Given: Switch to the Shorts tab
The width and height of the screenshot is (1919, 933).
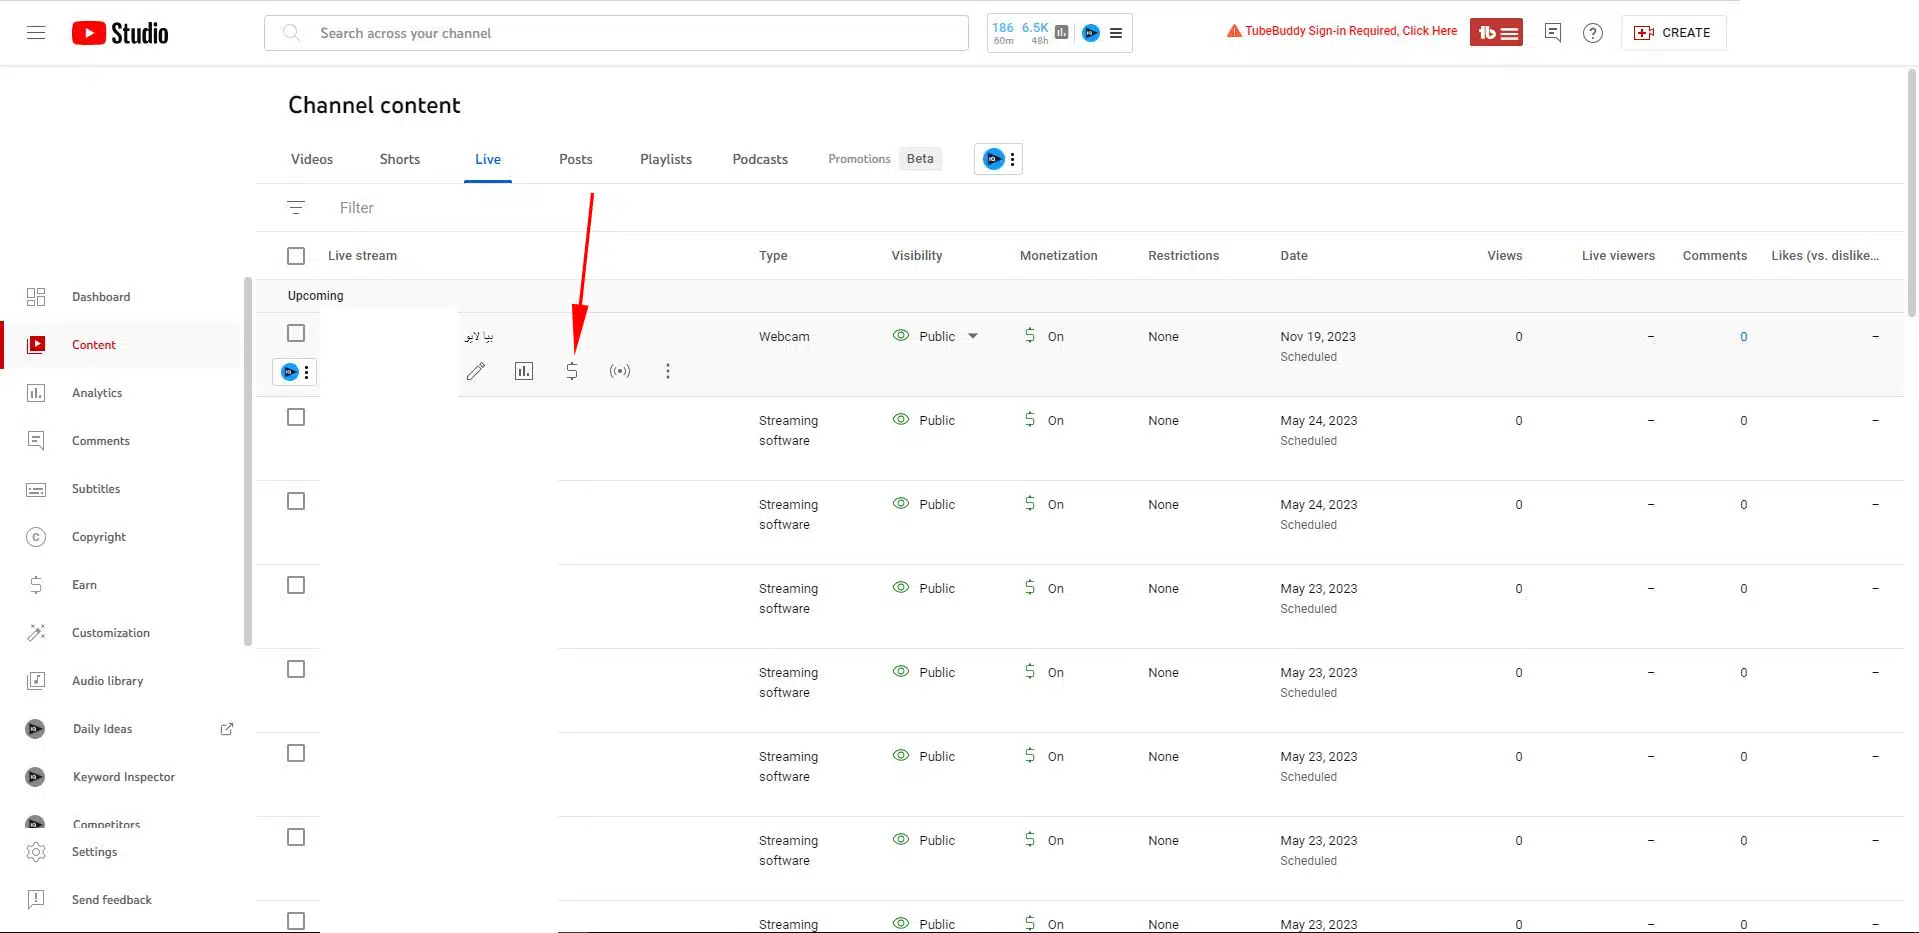Looking at the screenshot, I should click(400, 159).
